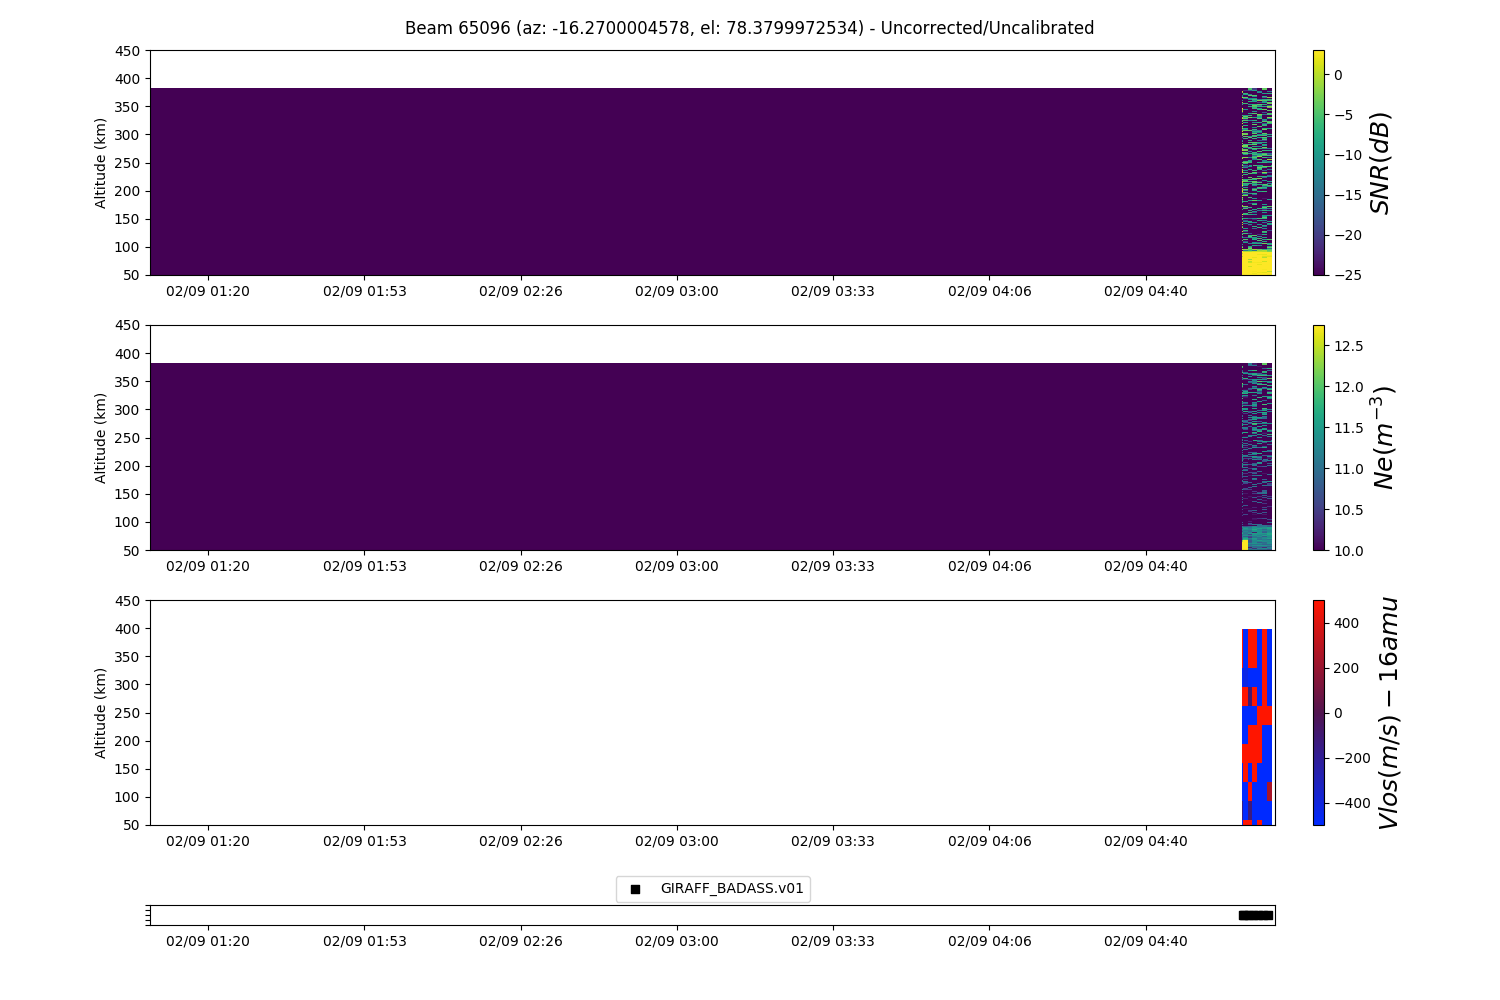This screenshot has height=1000, width=1500.
Task: Click the black bar in the bottom timeline
Action: coord(1256,915)
